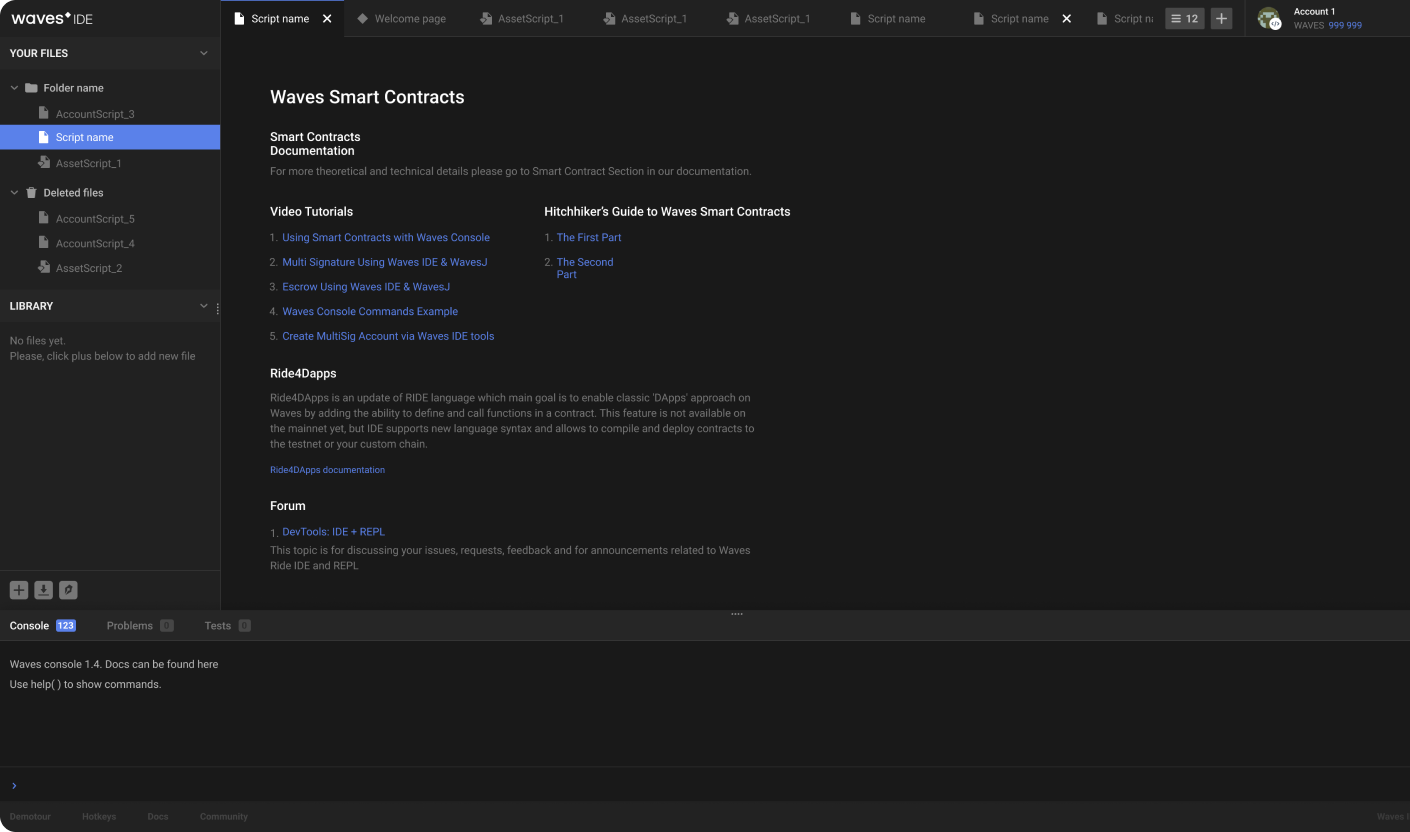Click the file icon beside AccountScript_5
The image size is (1410, 832).
[x=43, y=217]
